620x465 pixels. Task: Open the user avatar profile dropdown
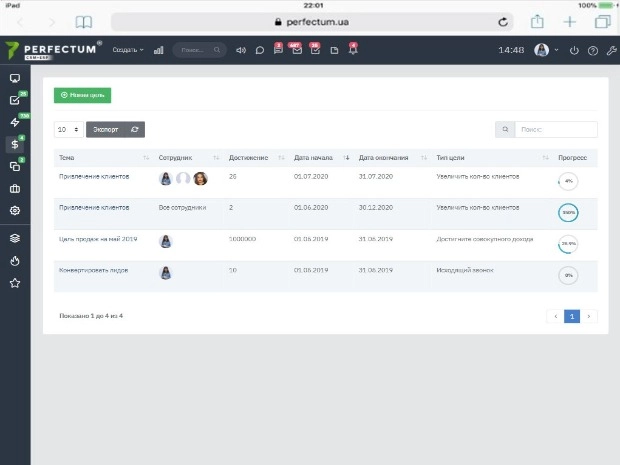(546, 50)
